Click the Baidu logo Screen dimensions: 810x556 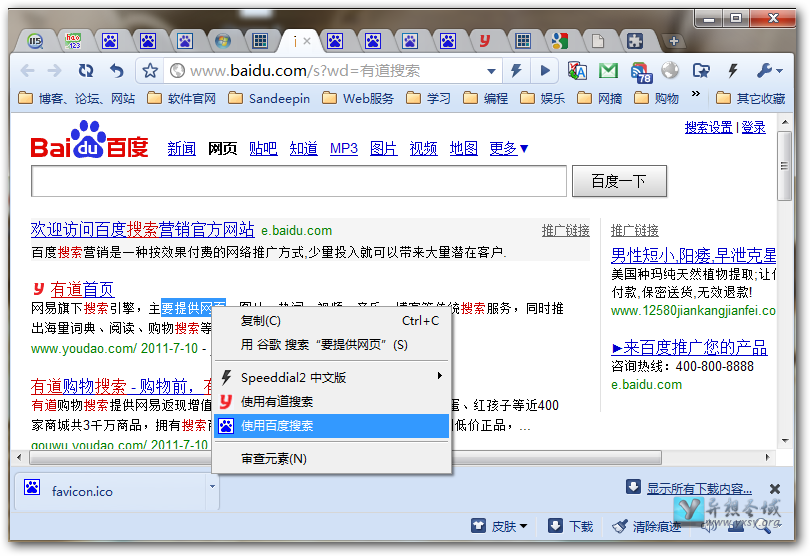(x=89, y=142)
